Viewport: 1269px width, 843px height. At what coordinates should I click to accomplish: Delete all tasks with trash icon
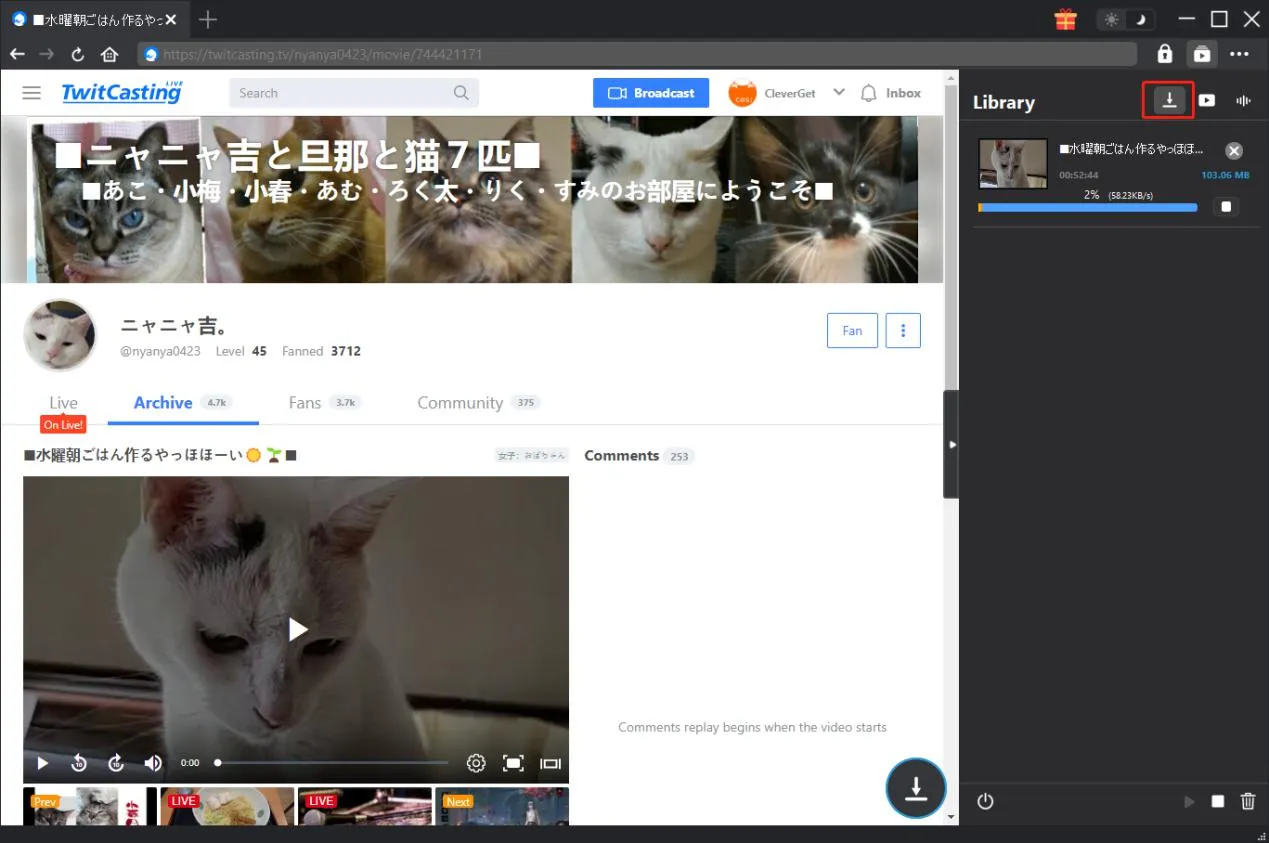[x=1247, y=801]
